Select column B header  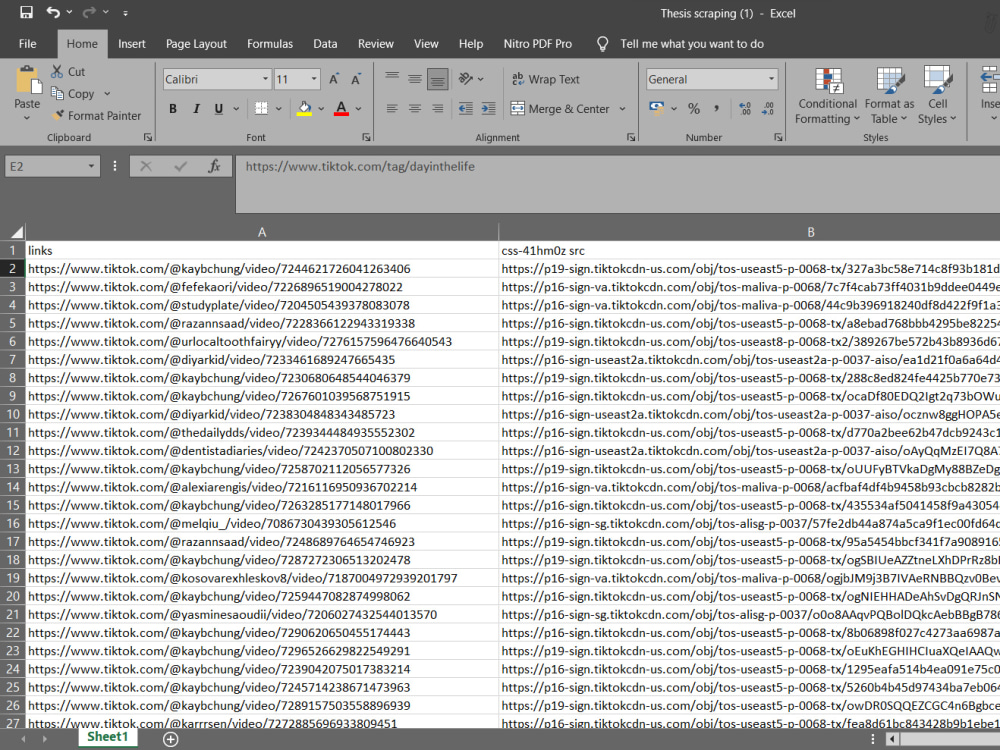811,232
